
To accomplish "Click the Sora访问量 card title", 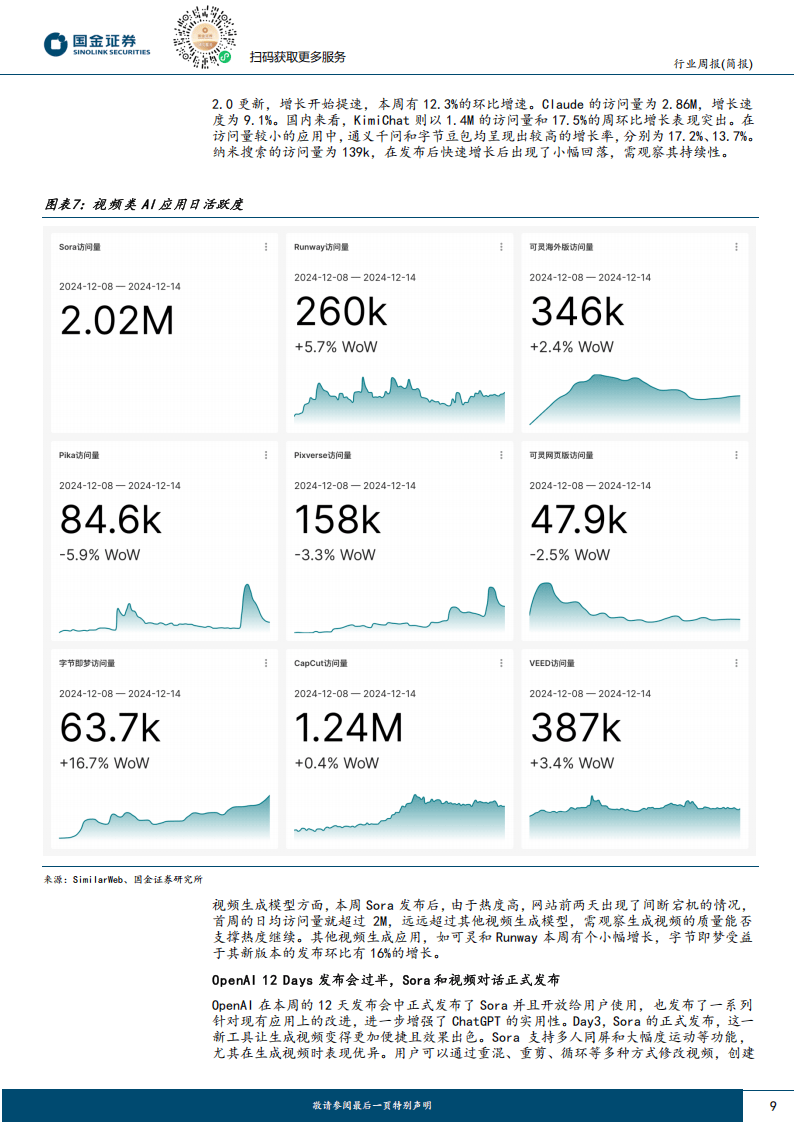I will tap(79, 247).
